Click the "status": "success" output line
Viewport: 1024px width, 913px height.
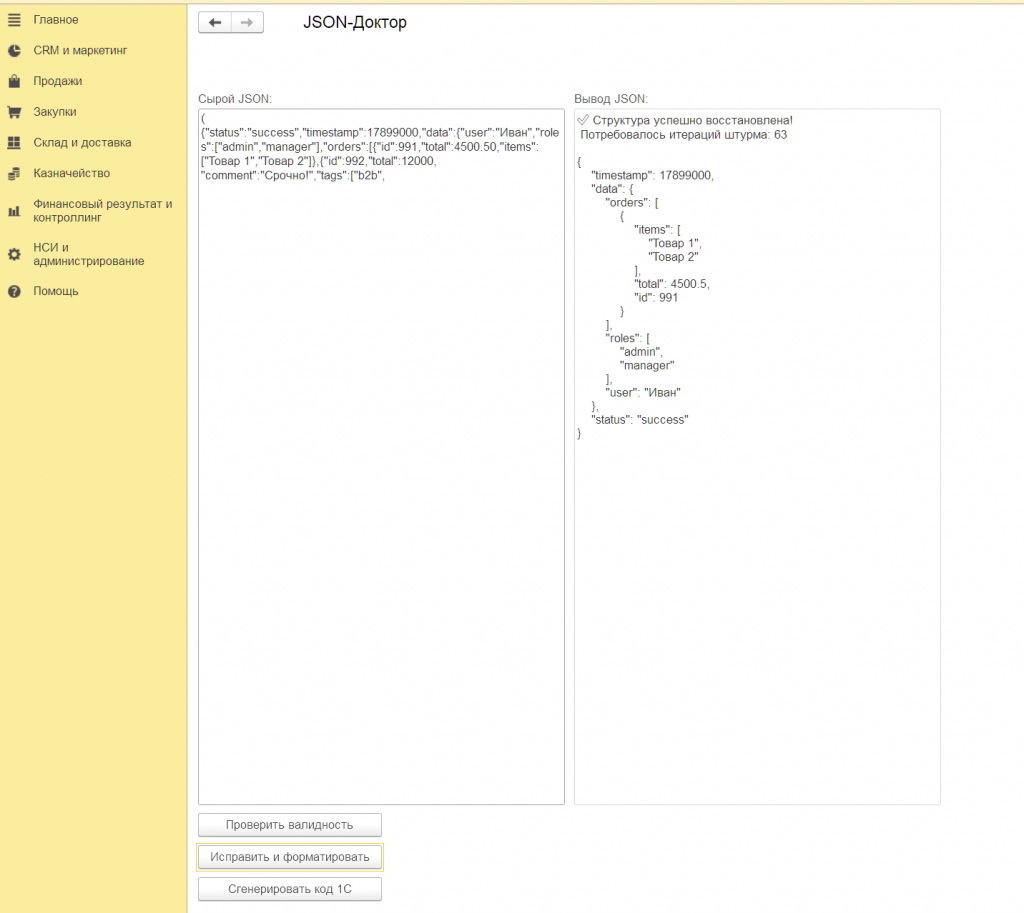click(639, 419)
